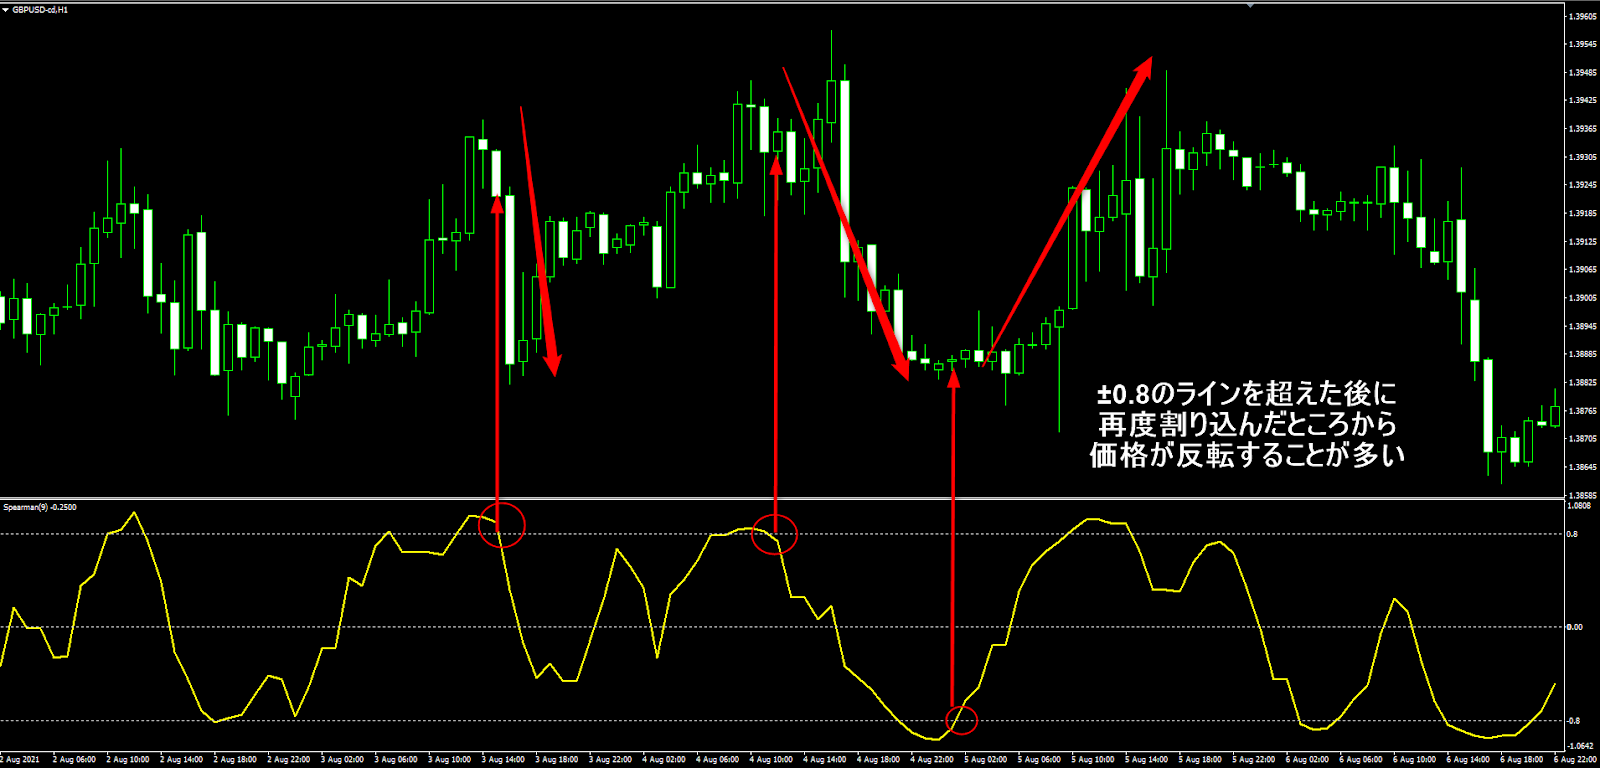This screenshot has width=1600, height=768.
Task: Open the GBPUSD-cd,H1 chart title dropdown arrow
Action: (x=5, y=9)
